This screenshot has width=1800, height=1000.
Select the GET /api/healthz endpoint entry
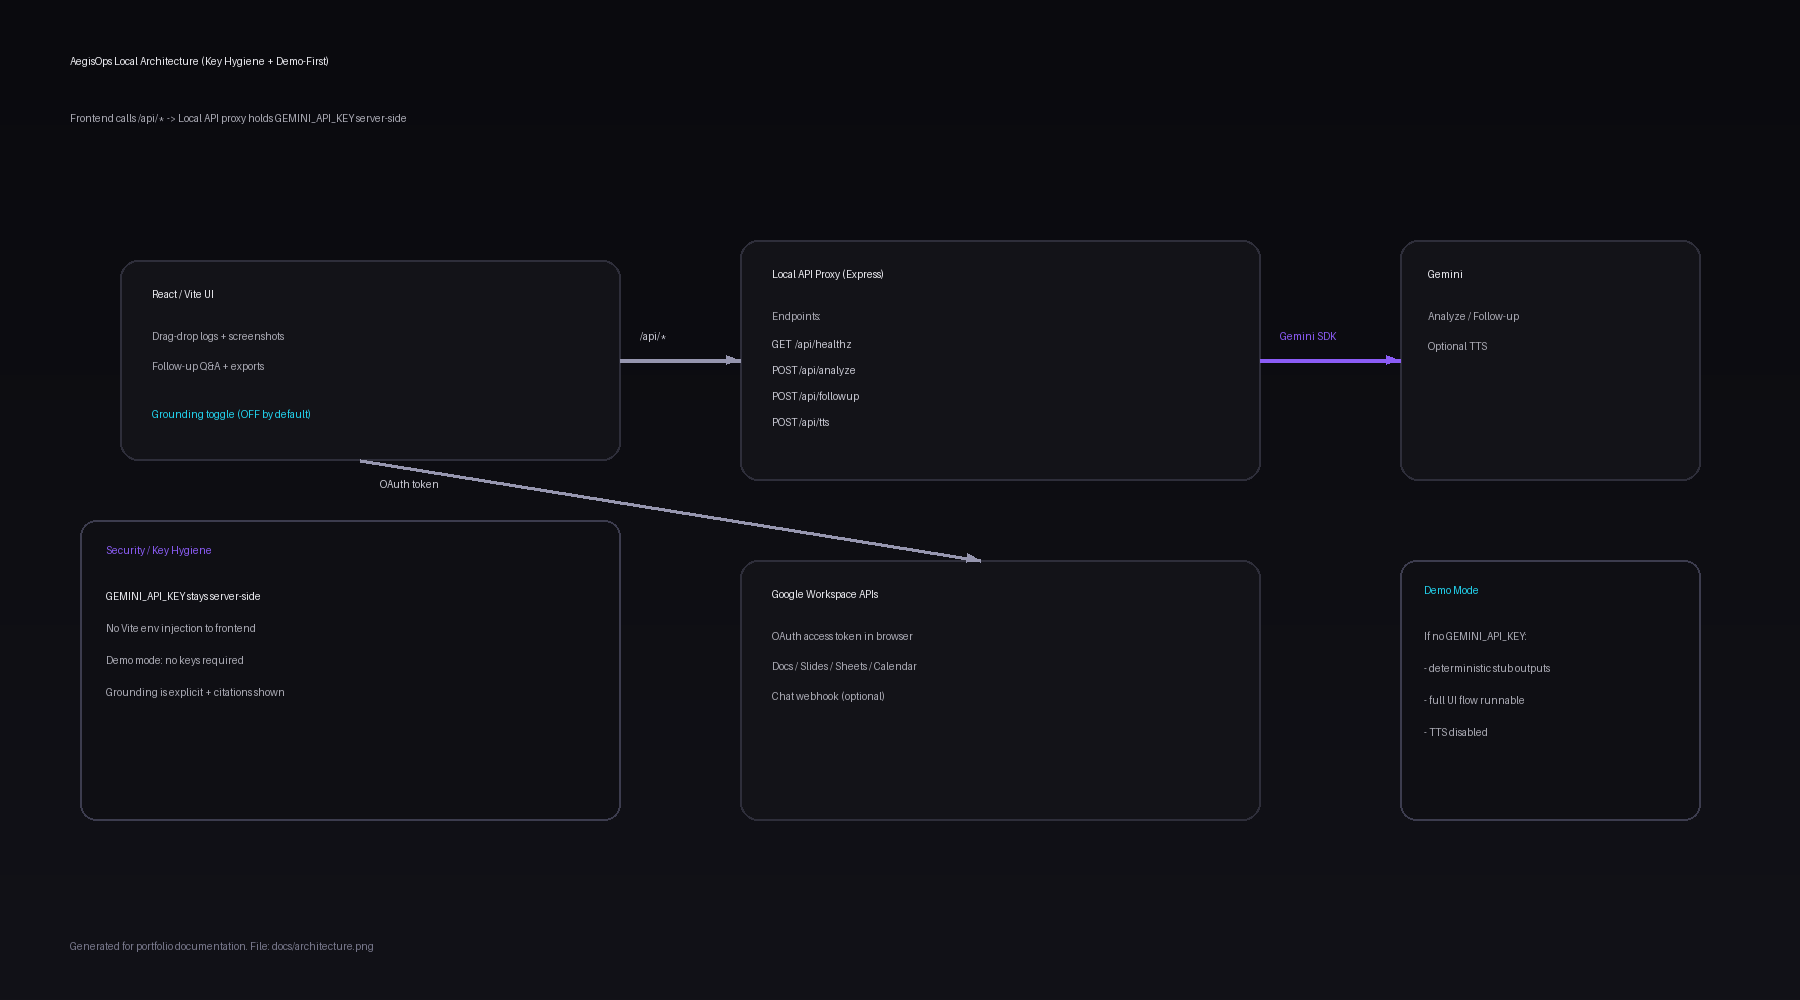click(x=811, y=343)
